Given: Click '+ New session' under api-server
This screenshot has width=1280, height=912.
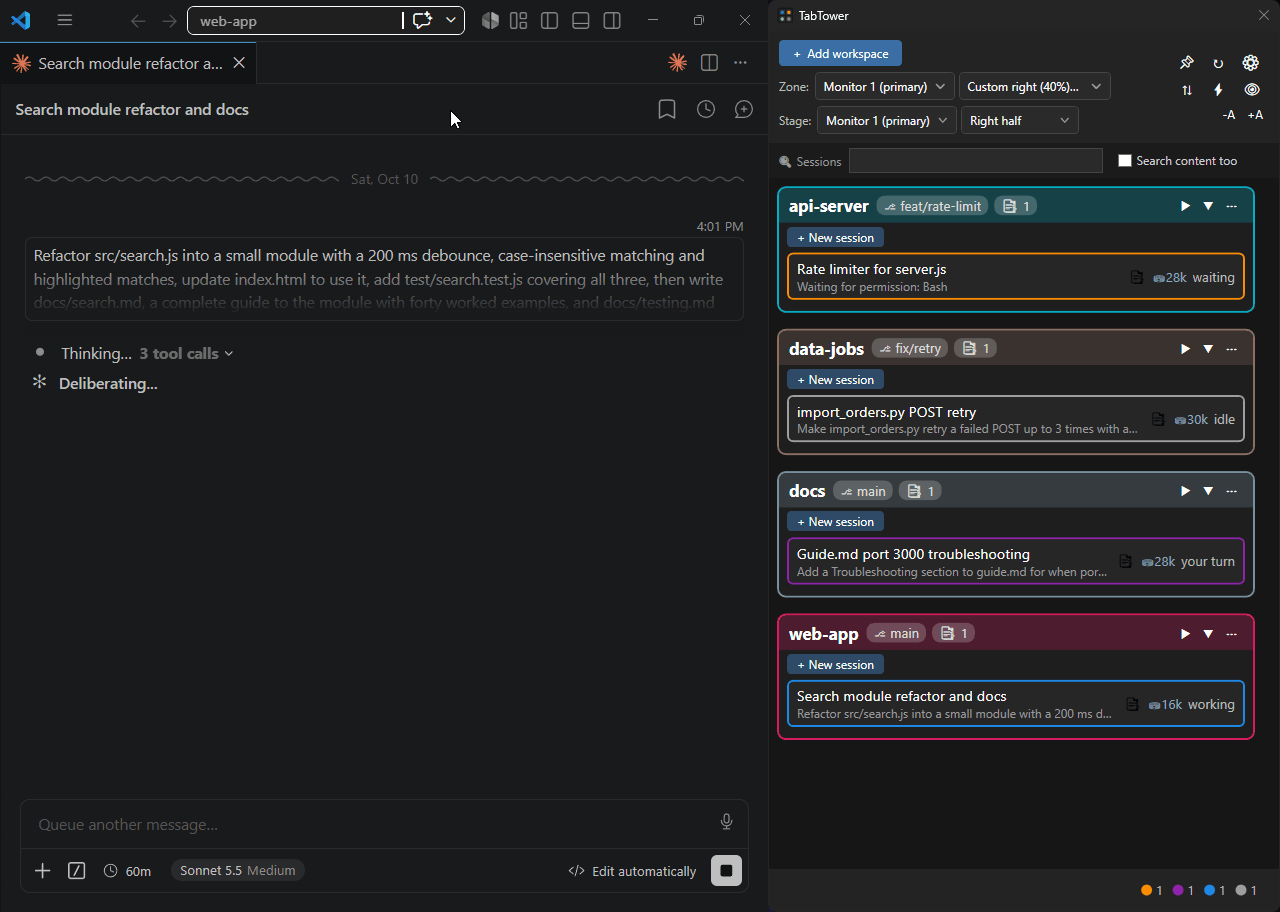Looking at the screenshot, I should coord(835,238).
